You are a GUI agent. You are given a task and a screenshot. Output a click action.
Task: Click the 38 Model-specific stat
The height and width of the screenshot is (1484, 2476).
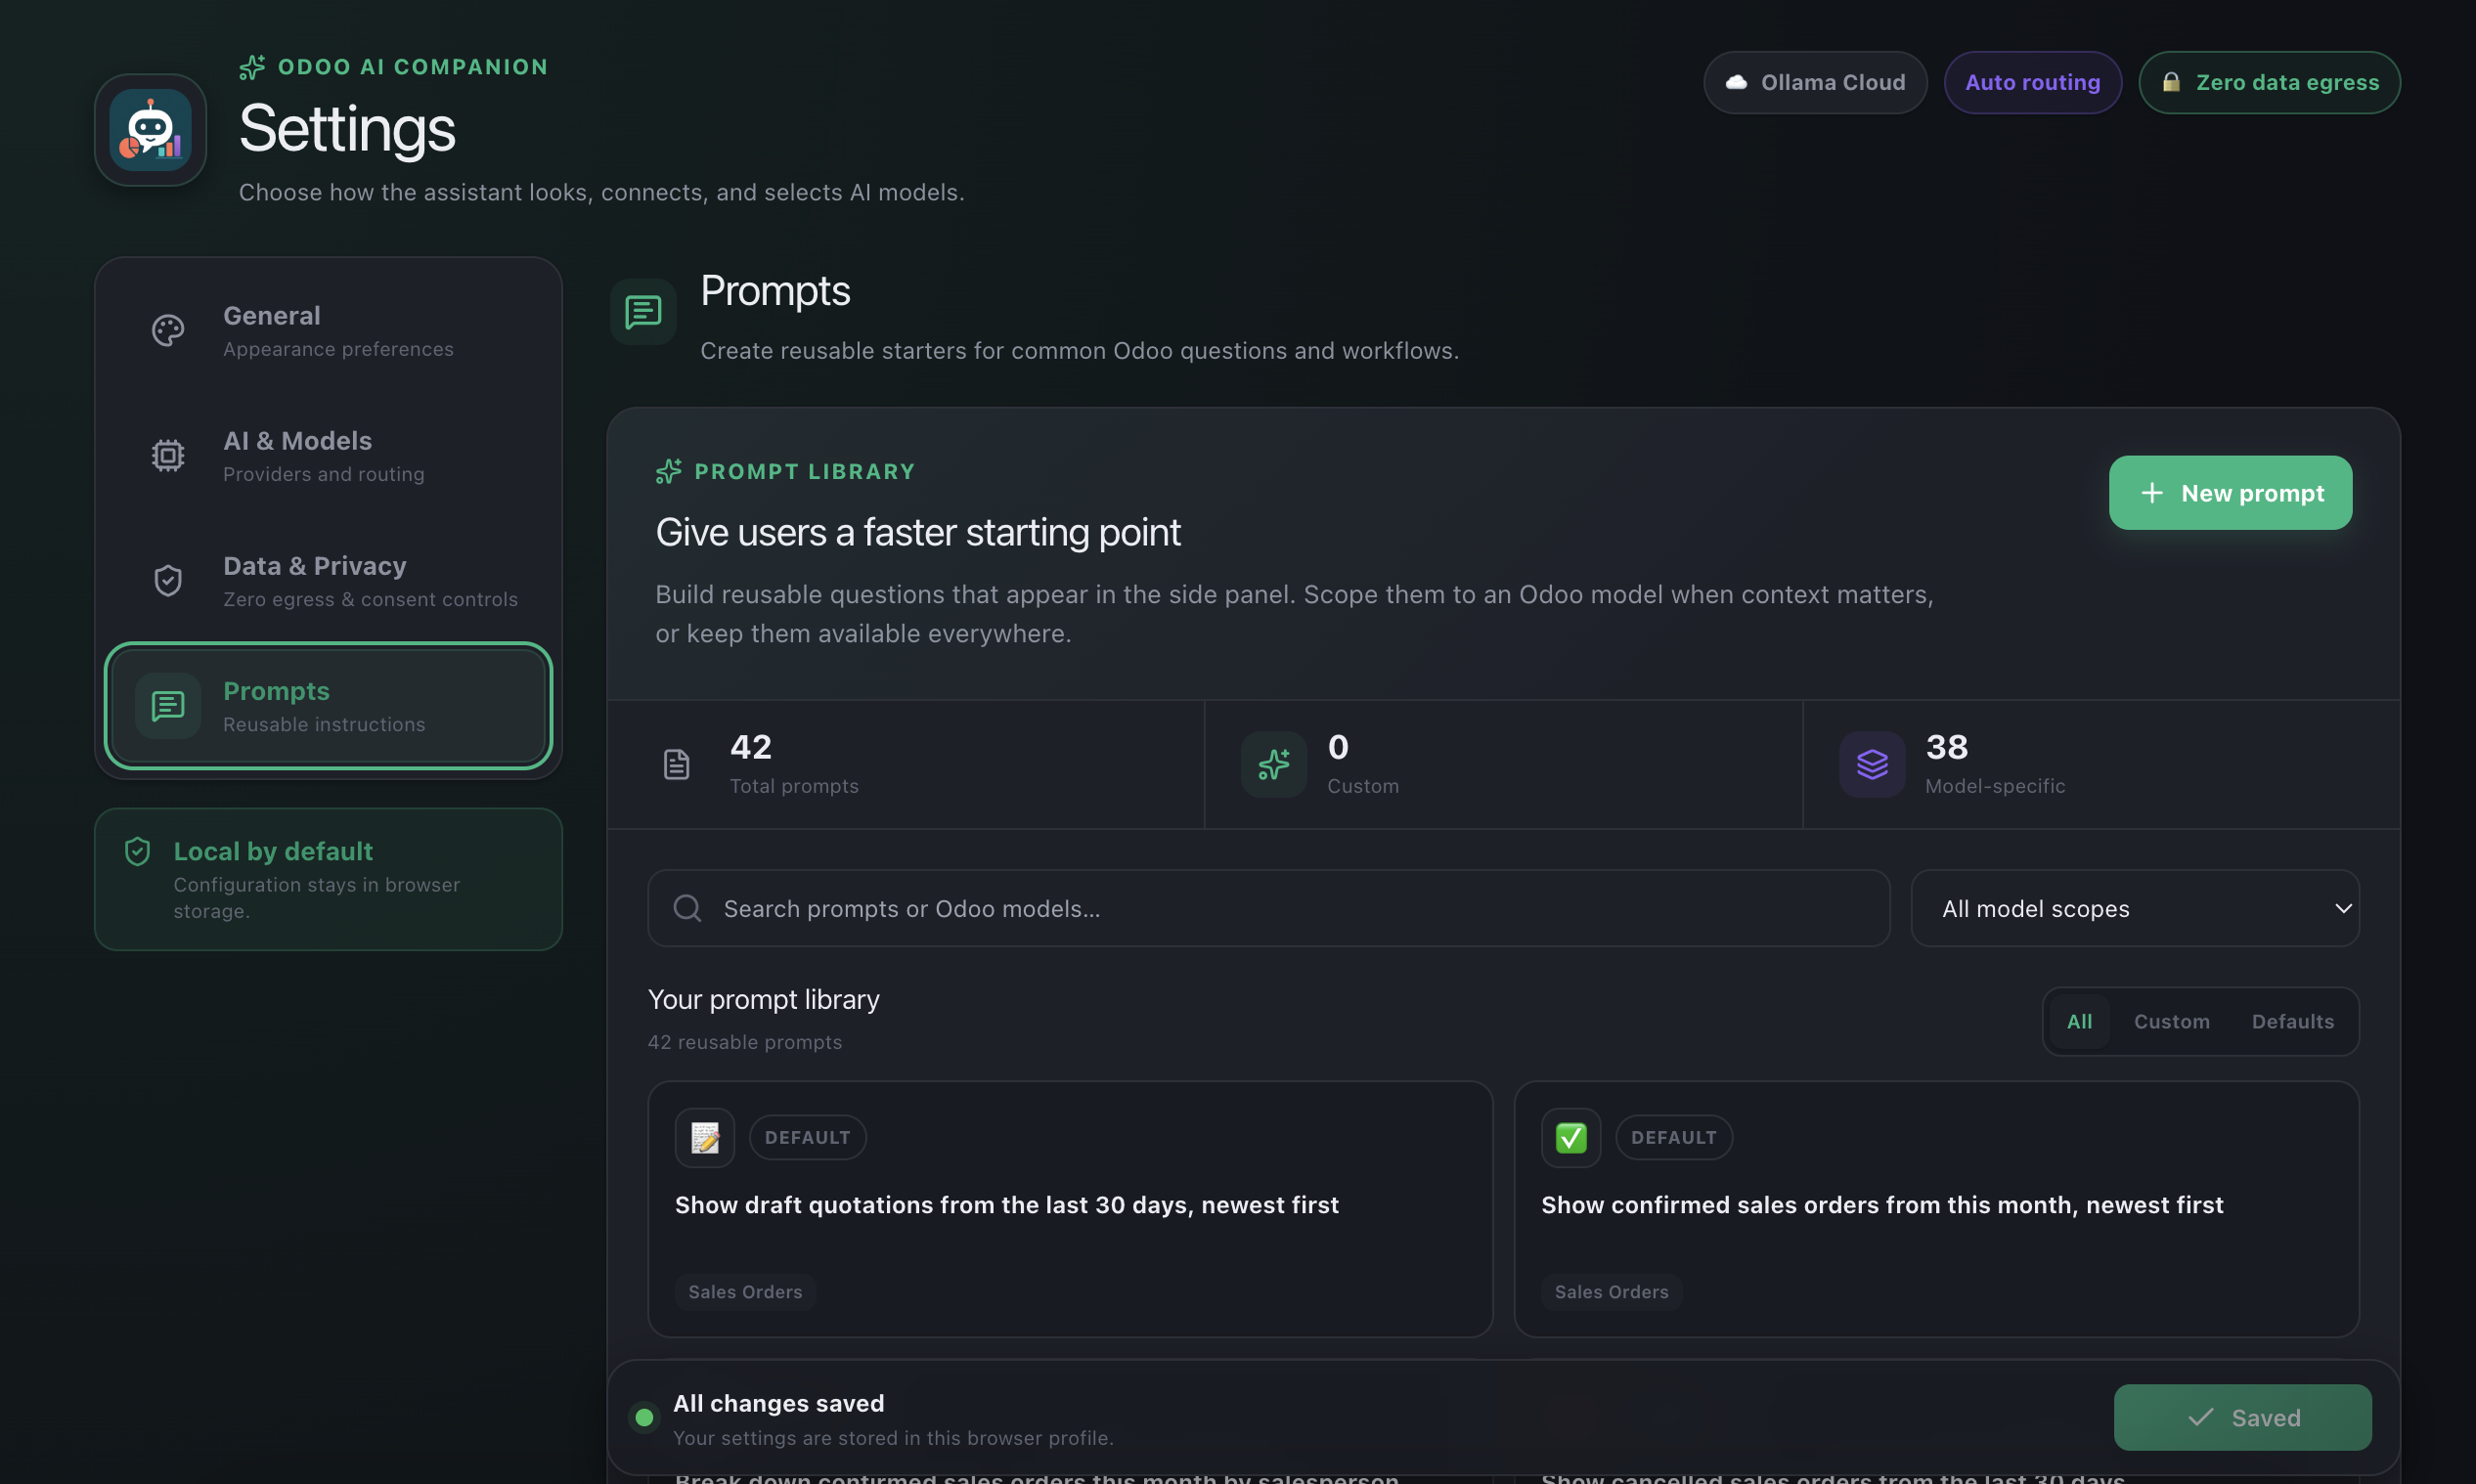click(2101, 764)
